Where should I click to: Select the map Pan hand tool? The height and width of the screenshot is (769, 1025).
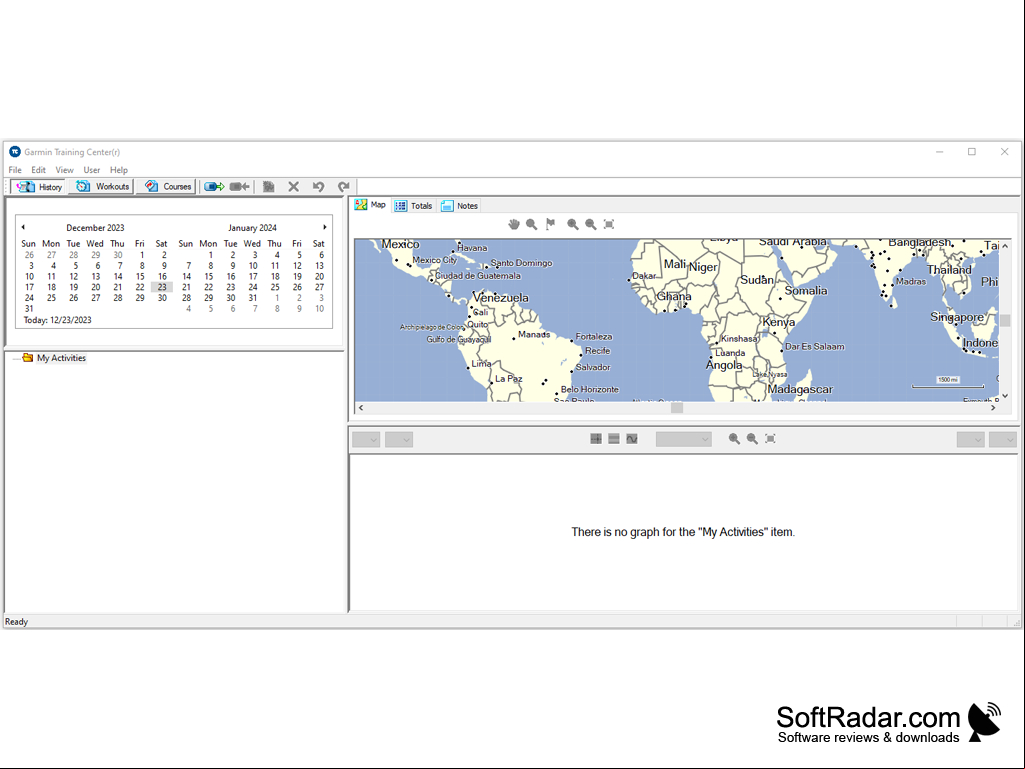click(x=514, y=224)
